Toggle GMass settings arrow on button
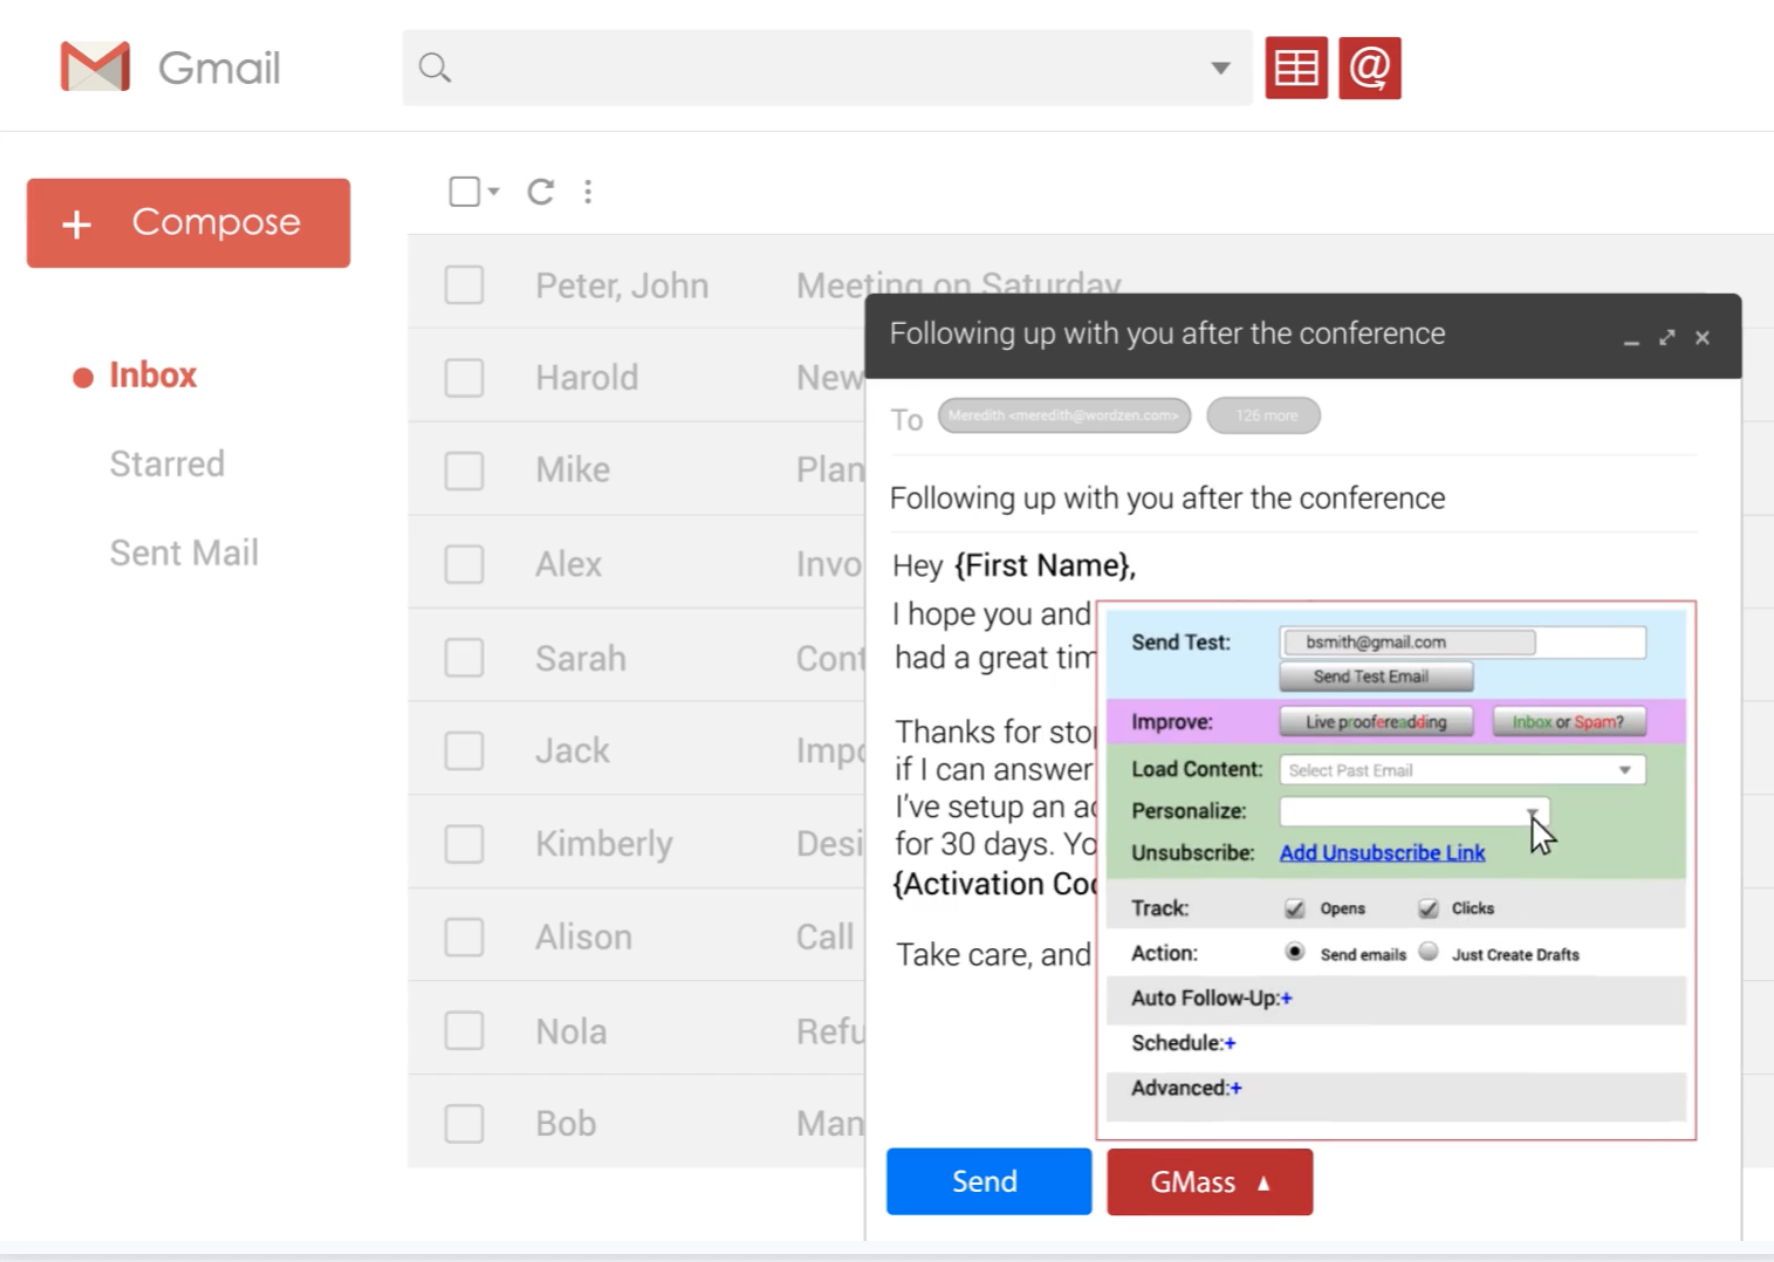This screenshot has width=1774, height=1262. (1264, 1183)
